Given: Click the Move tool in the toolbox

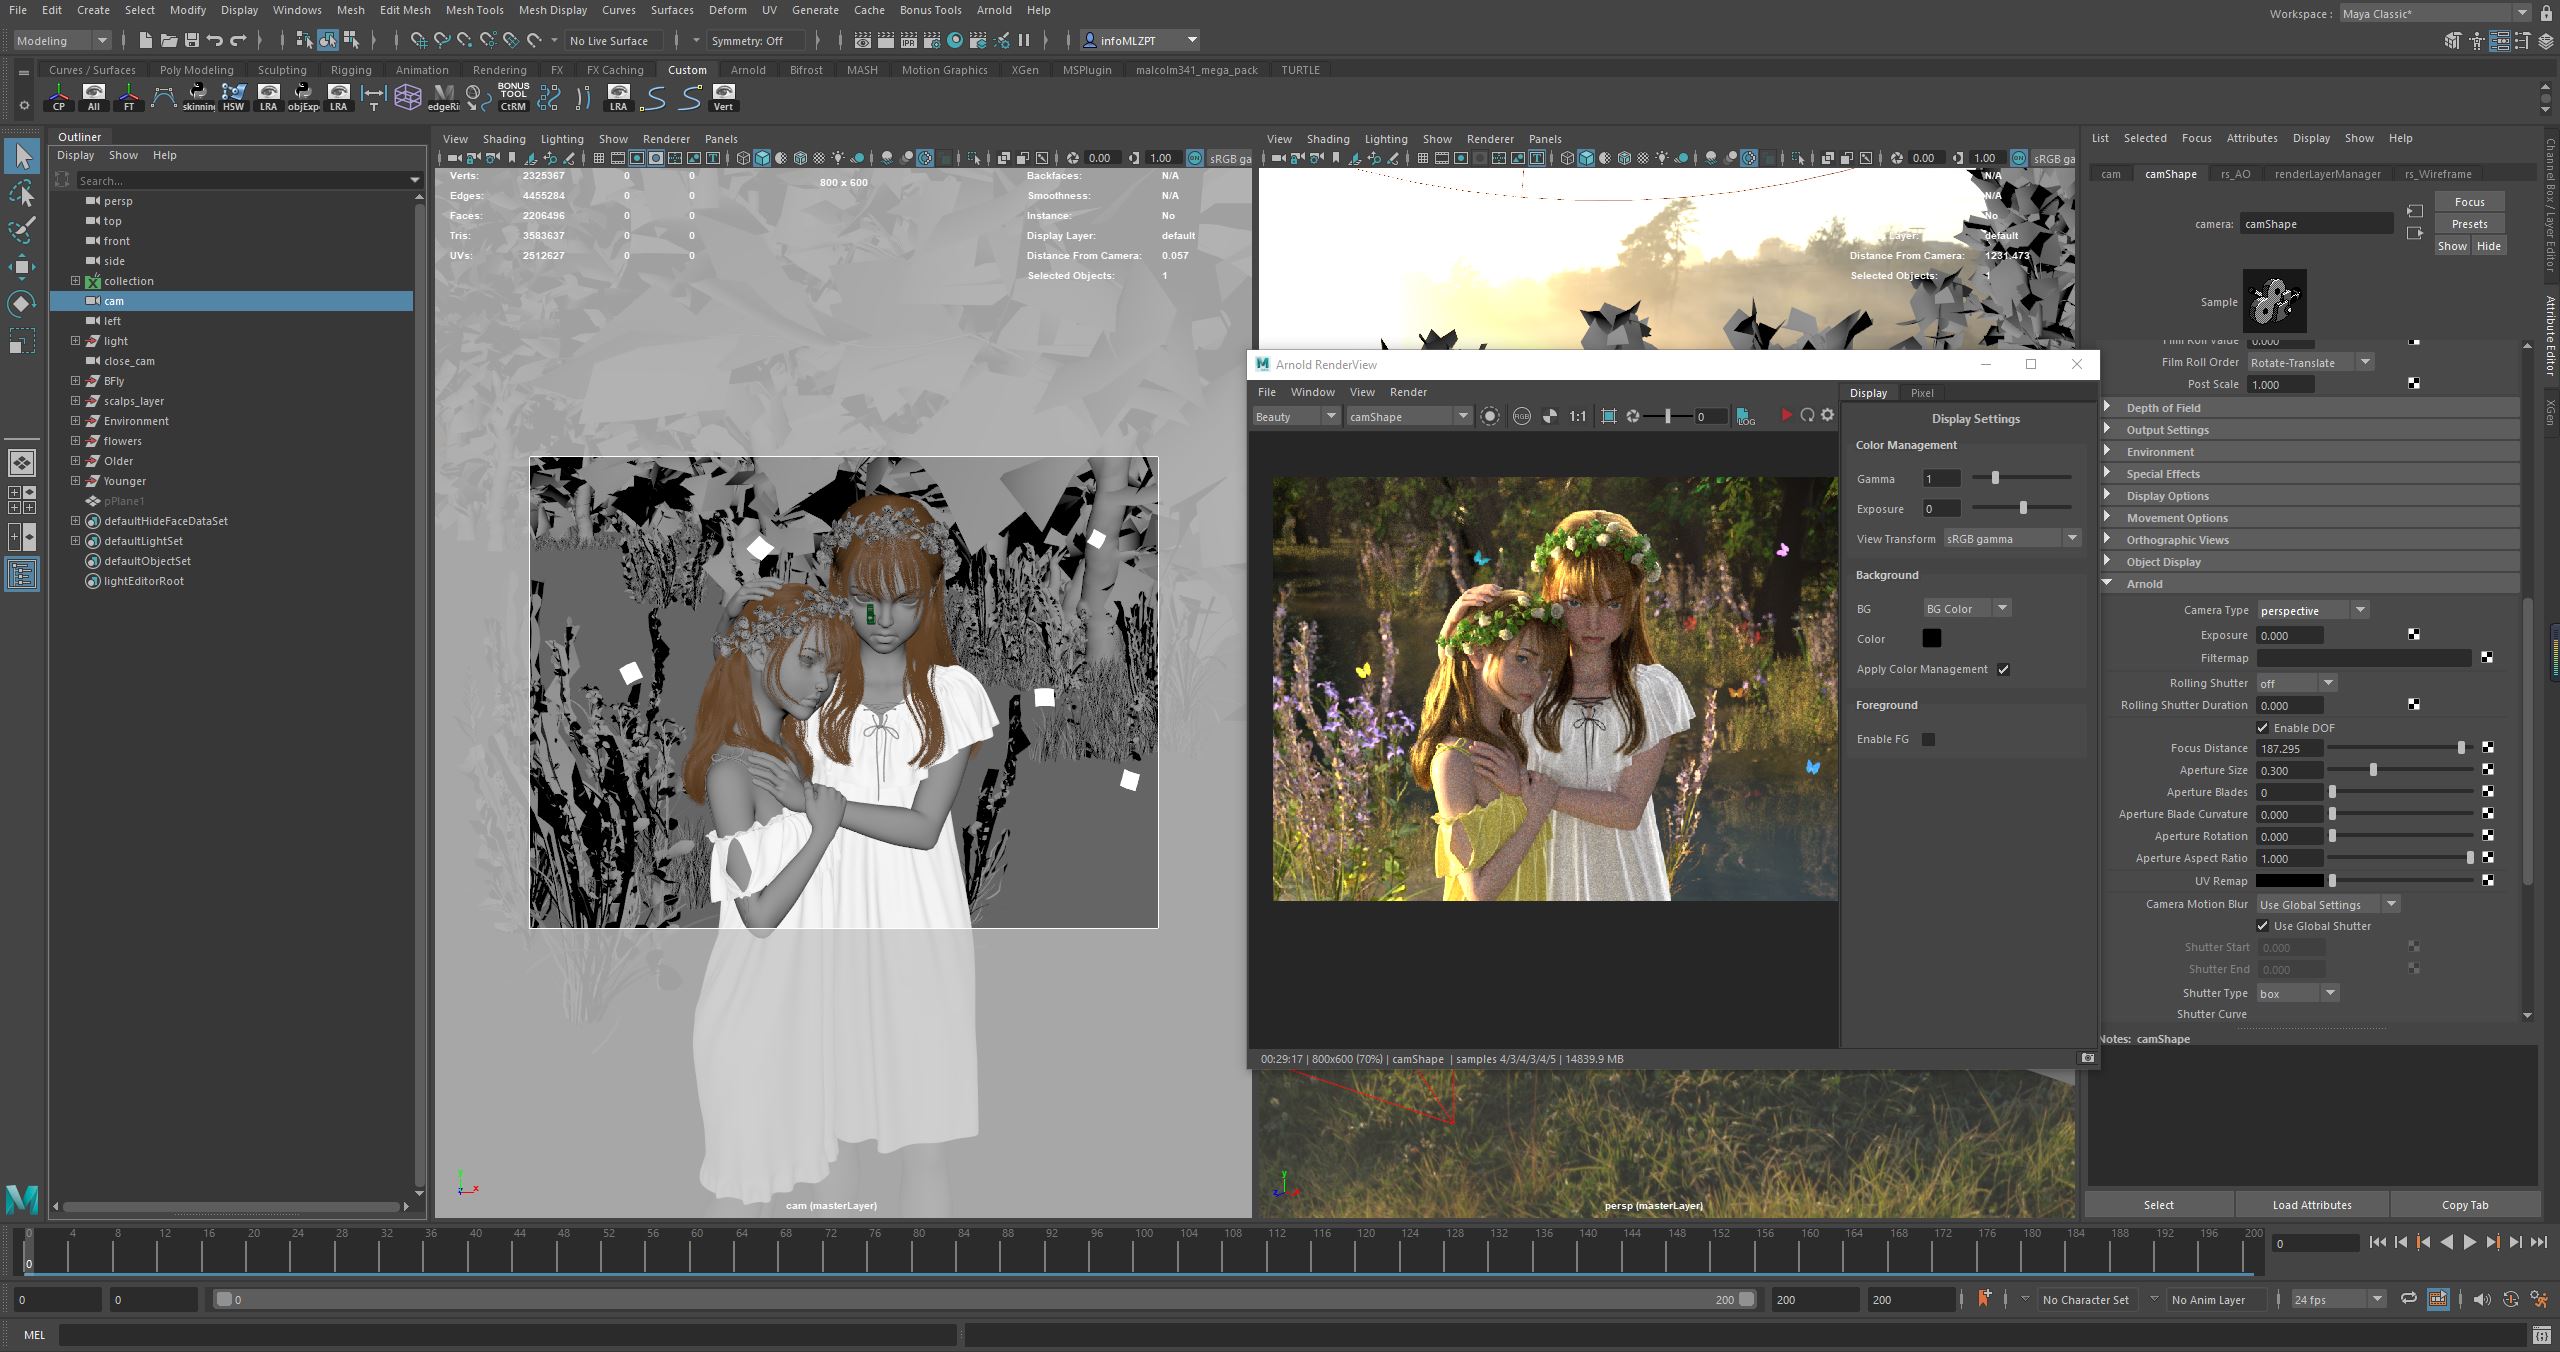Looking at the screenshot, I should point(22,267).
